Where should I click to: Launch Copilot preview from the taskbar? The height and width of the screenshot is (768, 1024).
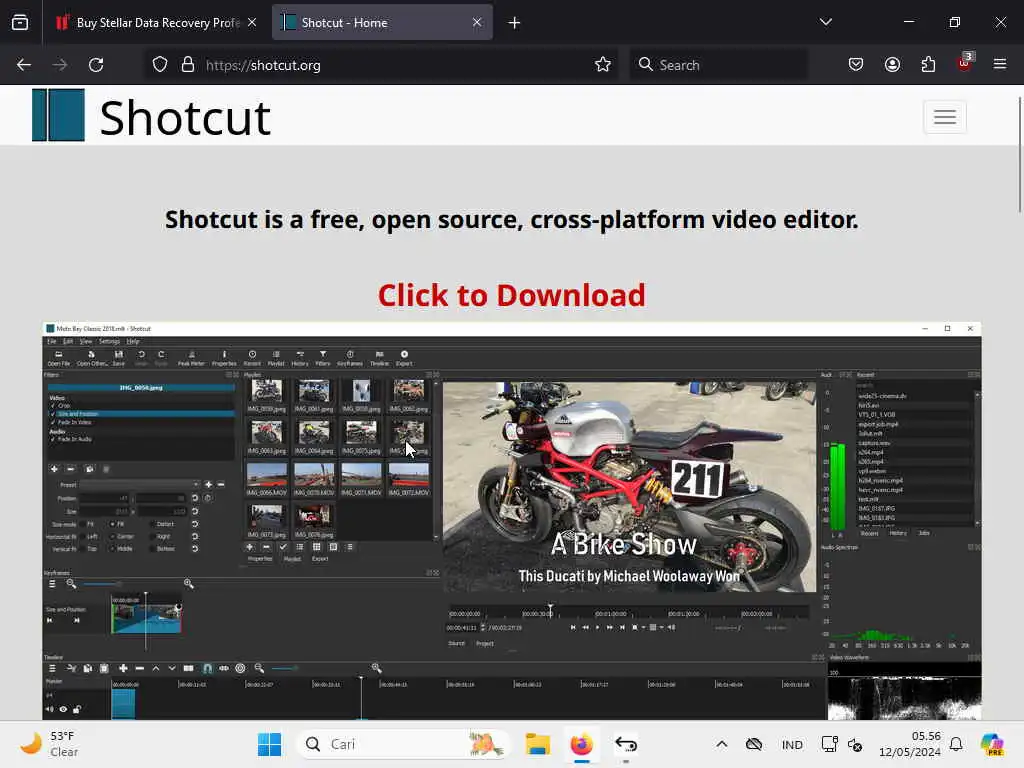[x=992, y=744]
